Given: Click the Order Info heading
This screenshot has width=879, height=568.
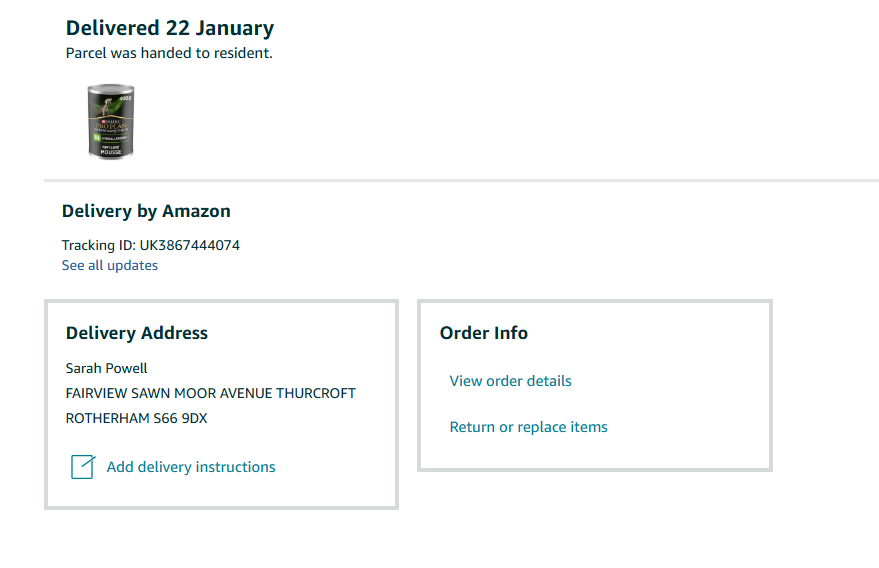Looking at the screenshot, I should [484, 333].
